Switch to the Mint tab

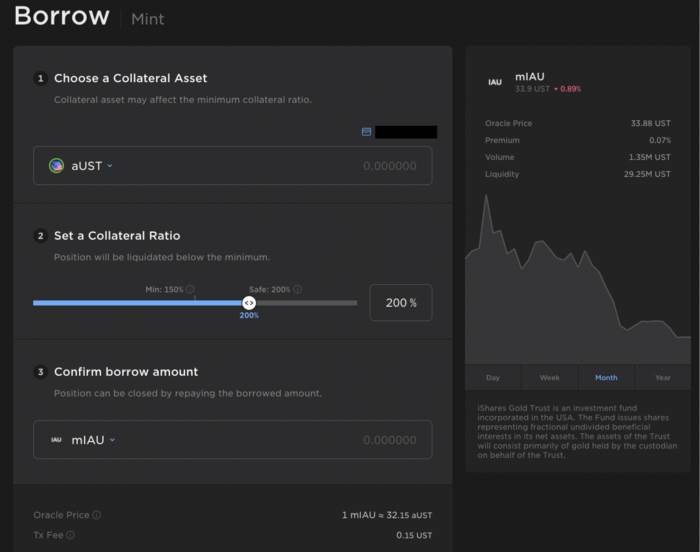pyautogui.click(x=148, y=19)
